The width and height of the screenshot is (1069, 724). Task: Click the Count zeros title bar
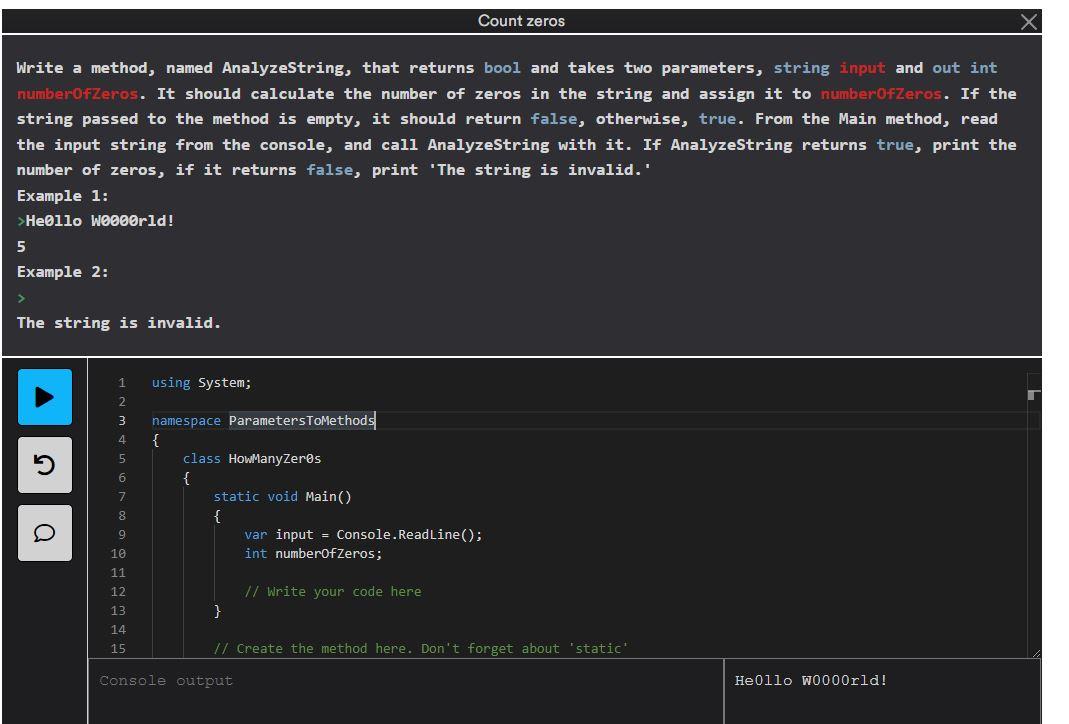pyautogui.click(x=522, y=20)
